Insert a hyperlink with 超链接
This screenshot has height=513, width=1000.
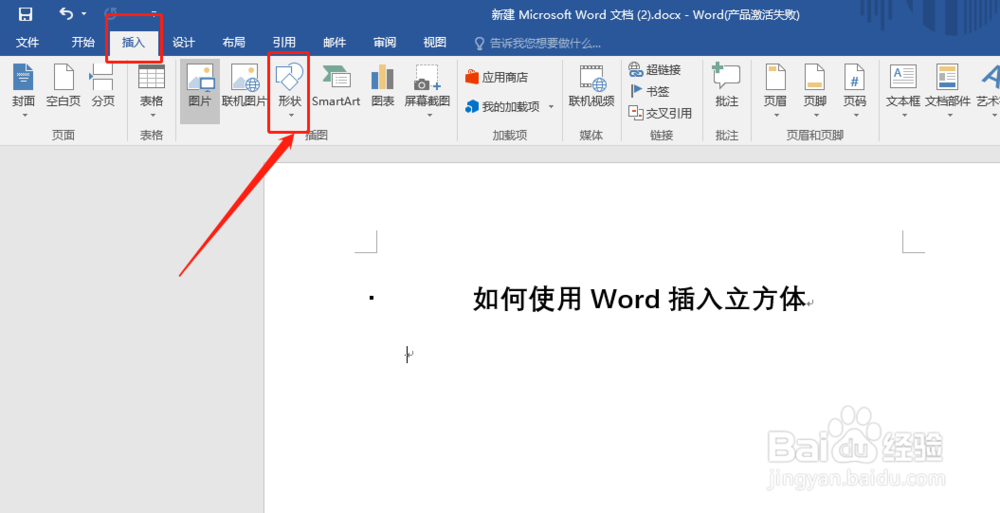(x=655, y=70)
